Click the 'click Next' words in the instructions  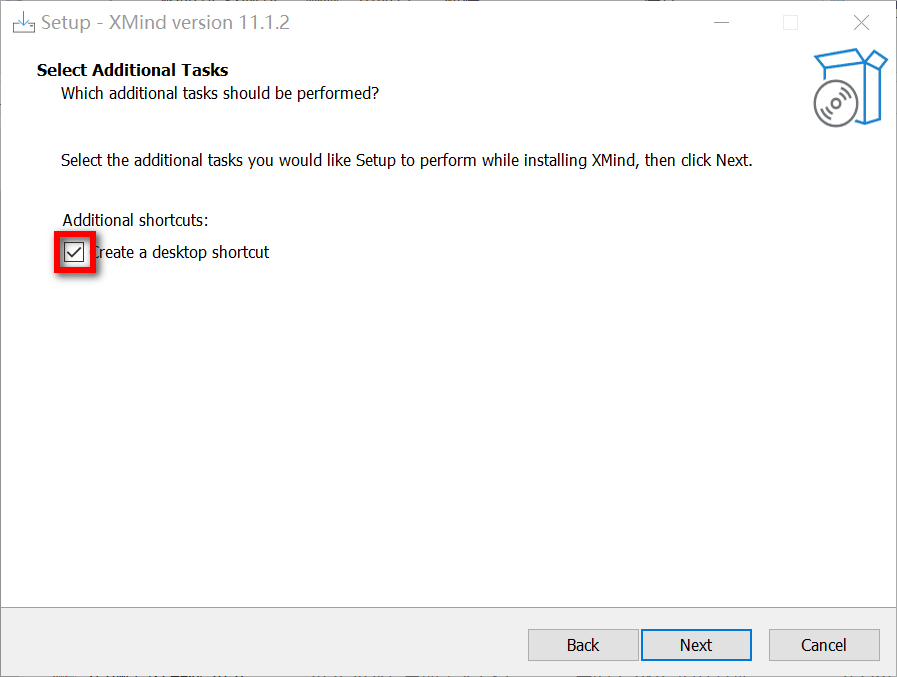point(715,160)
